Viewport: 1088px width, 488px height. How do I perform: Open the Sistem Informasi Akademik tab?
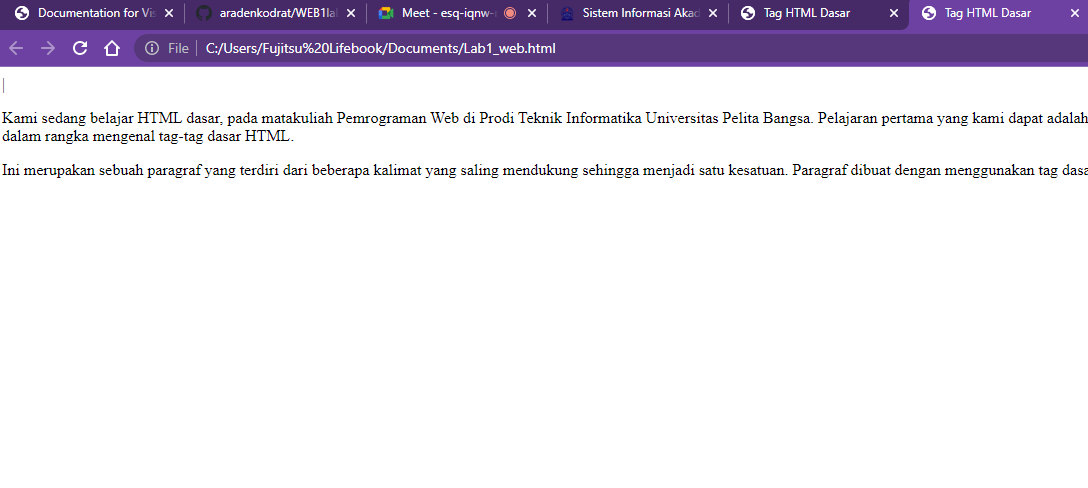pyautogui.click(x=638, y=13)
